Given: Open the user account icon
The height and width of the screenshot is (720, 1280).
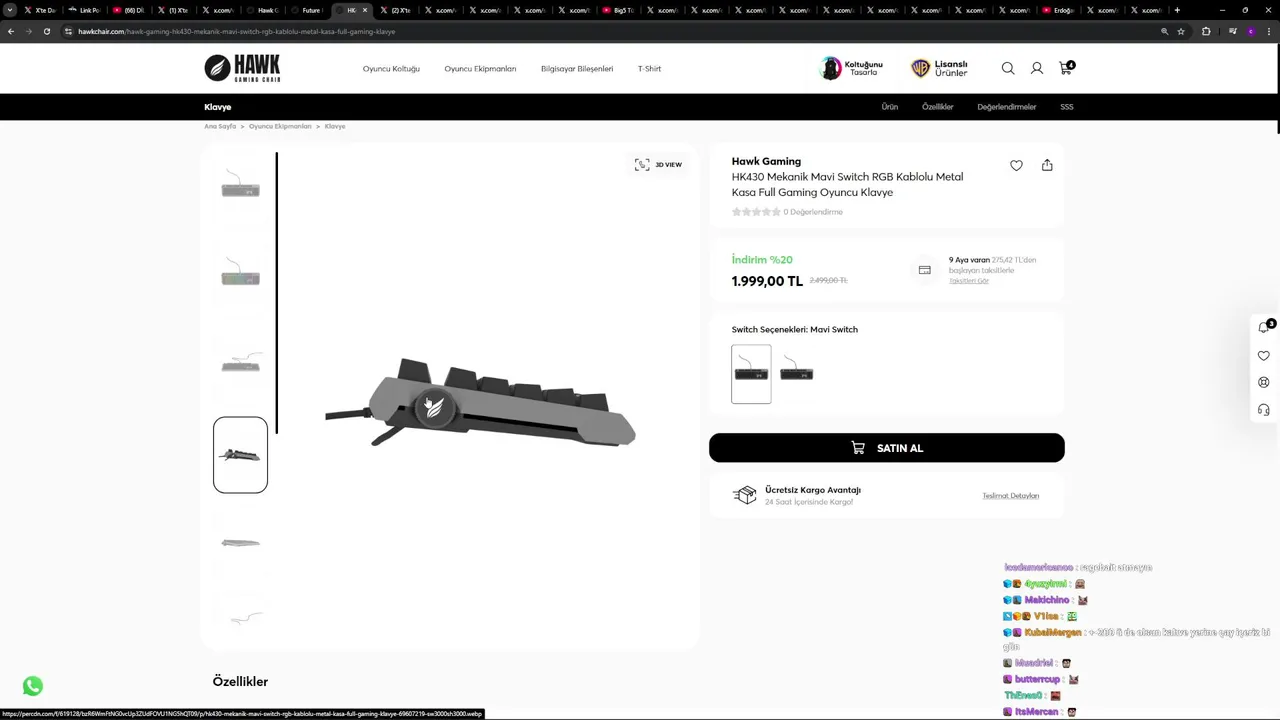Looking at the screenshot, I should [1037, 68].
